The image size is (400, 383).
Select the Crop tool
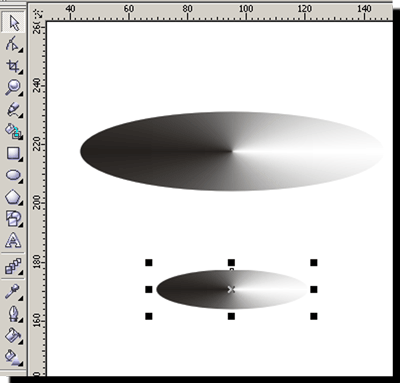point(13,66)
